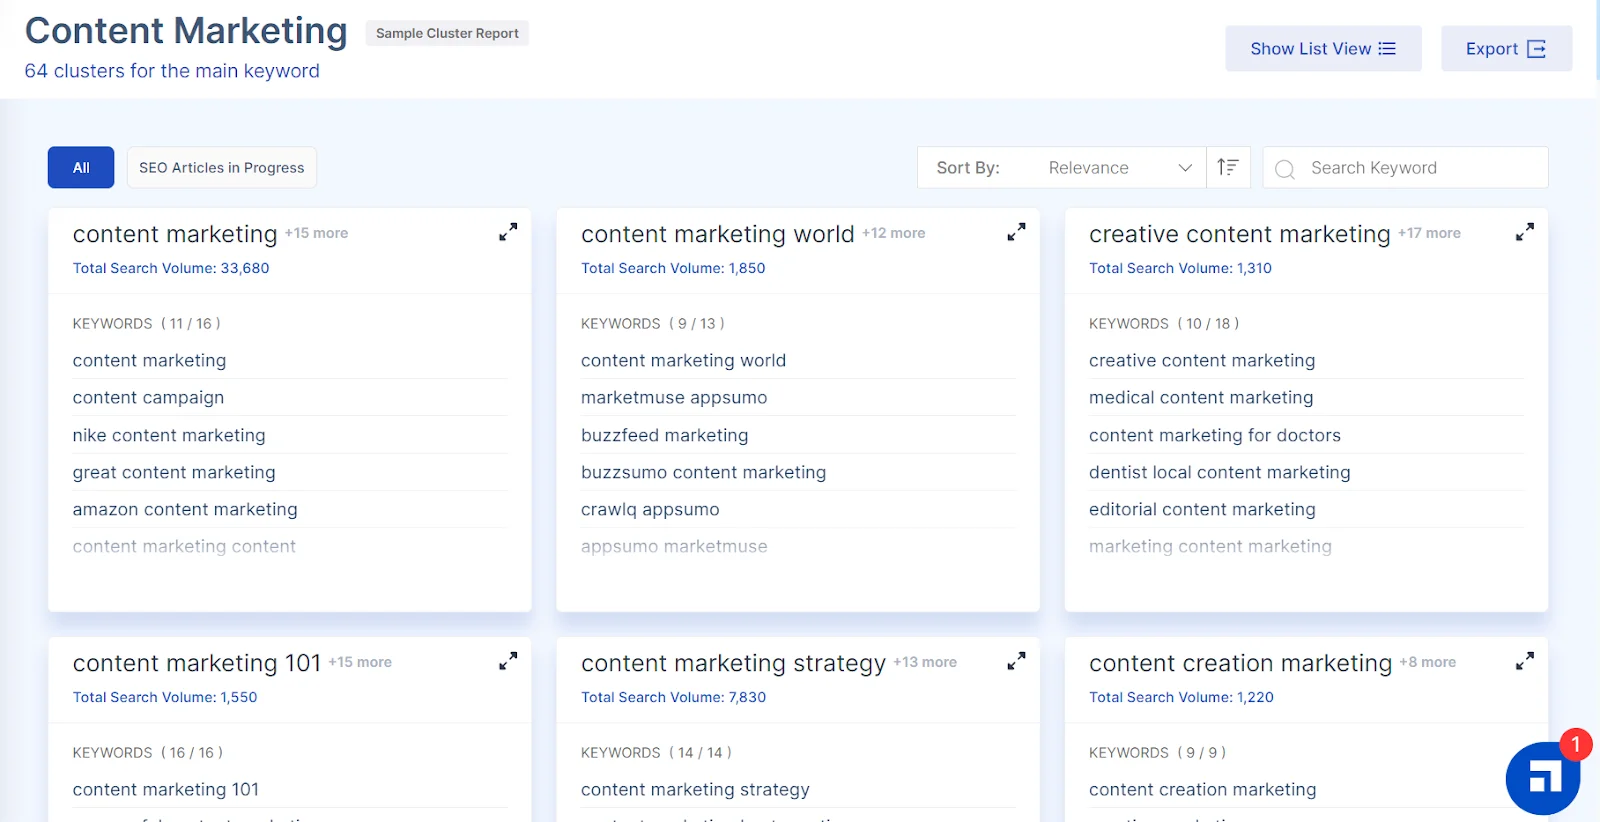1600x822 pixels.
Task: Select the All filter tab
Action: click(81, 168)
